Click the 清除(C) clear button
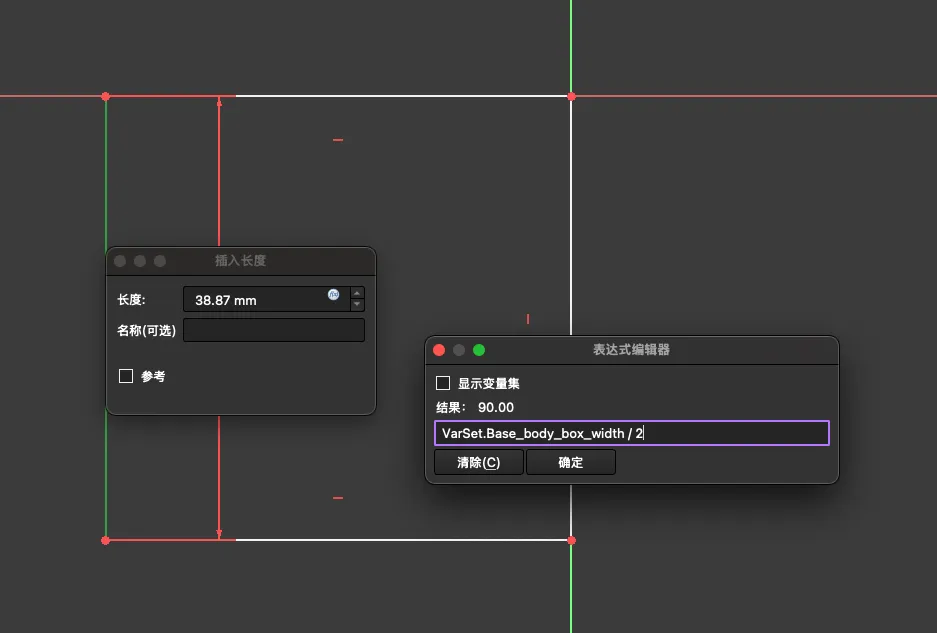This screenshot has width=937, height=633. 478,462
